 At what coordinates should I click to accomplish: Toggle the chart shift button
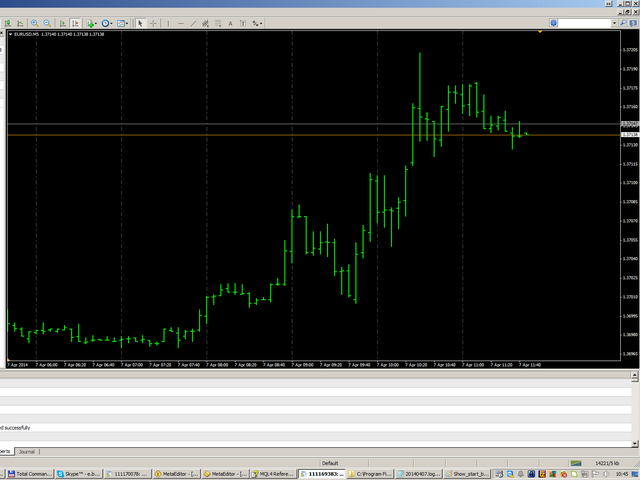coord(75,23)
